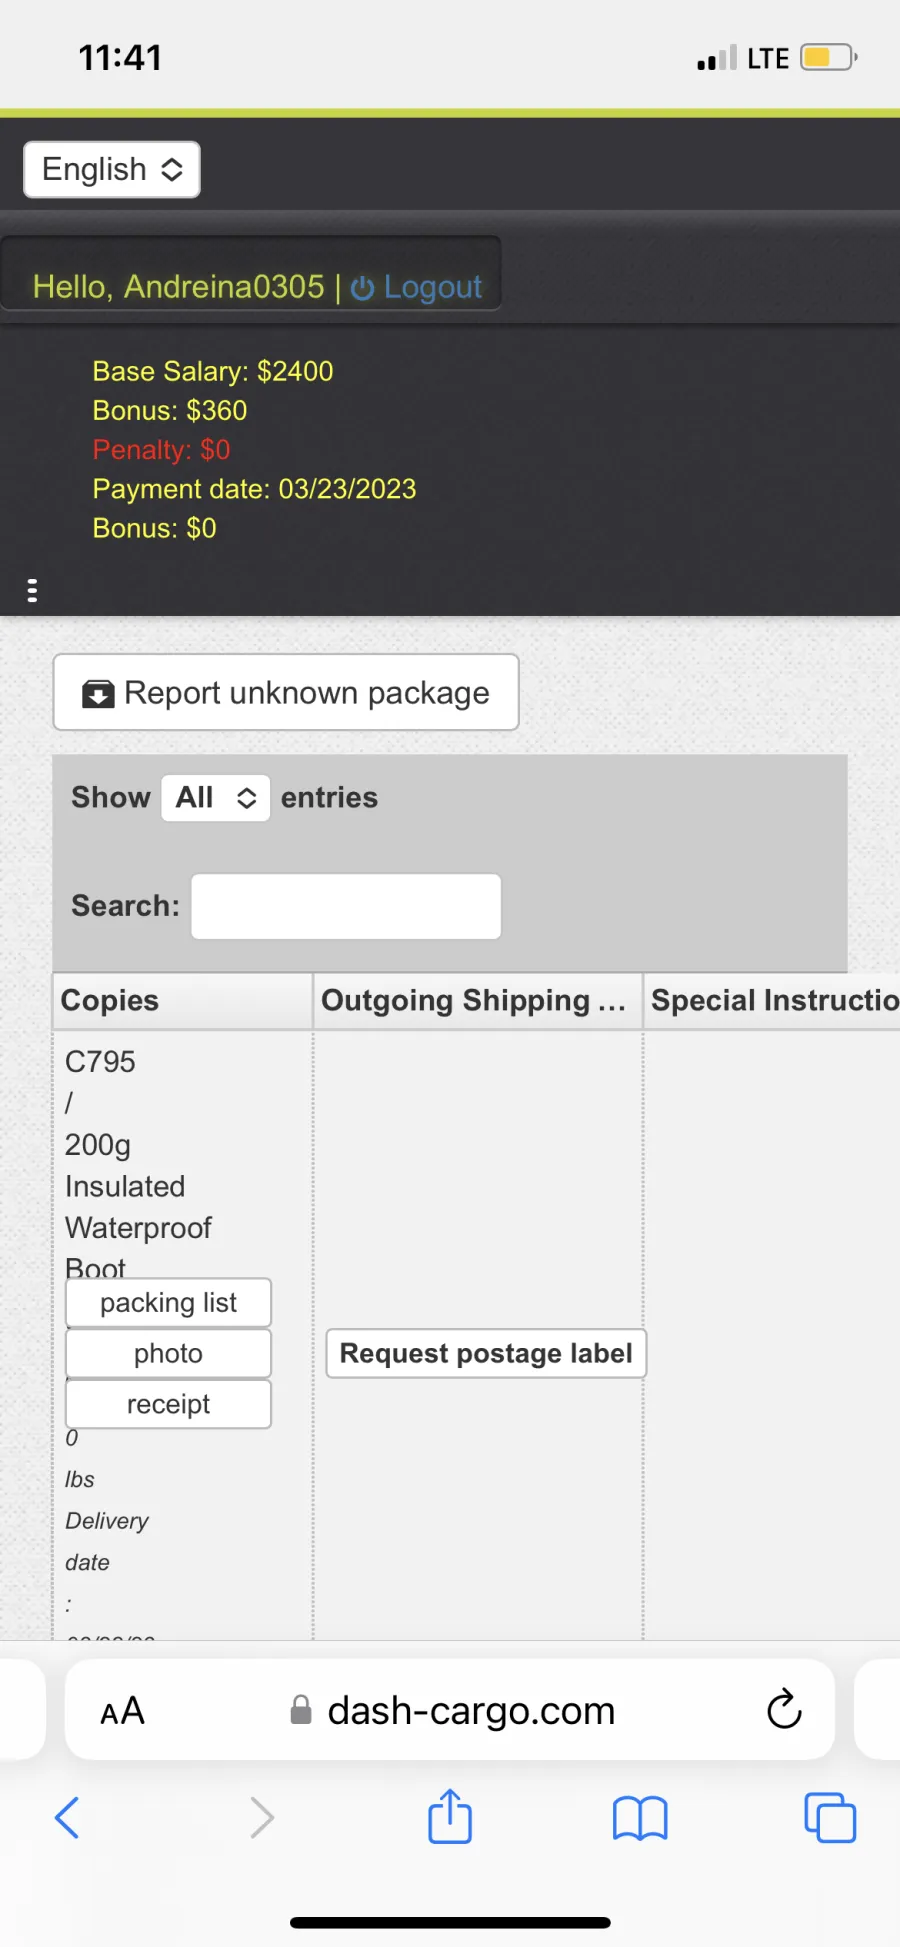Tap the Safari reload page icon
This screenshot has width=900, height=1947.
[x=784, y=1709]
